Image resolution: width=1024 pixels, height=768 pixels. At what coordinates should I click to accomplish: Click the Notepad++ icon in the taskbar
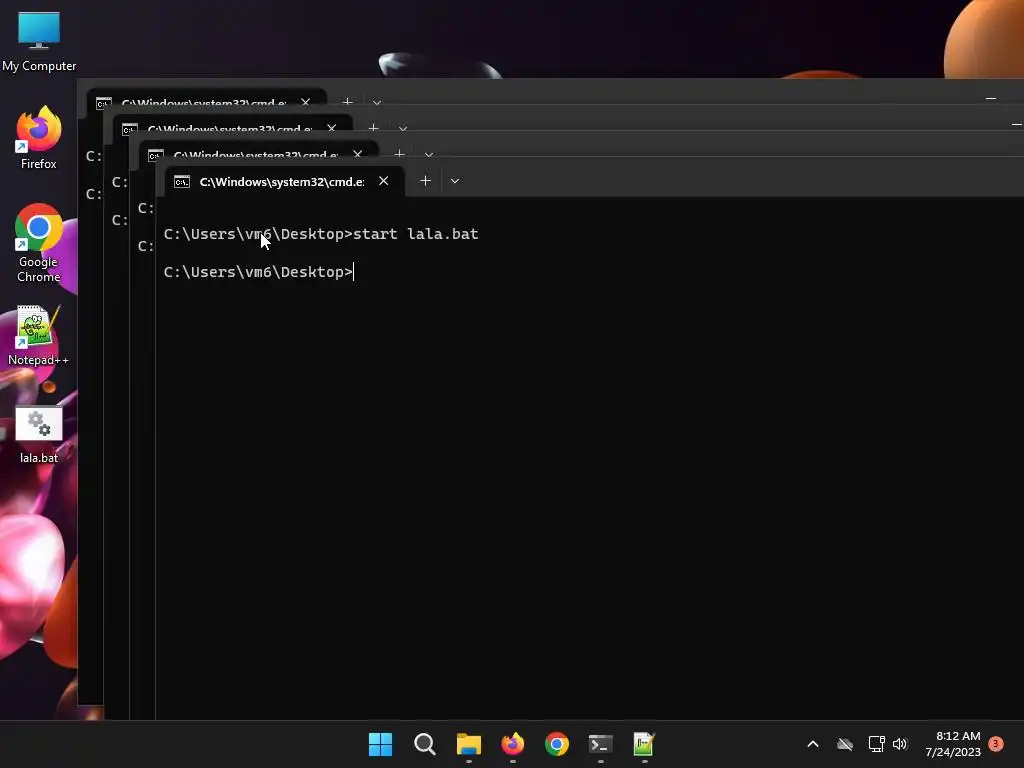click(x=644, y=744)
